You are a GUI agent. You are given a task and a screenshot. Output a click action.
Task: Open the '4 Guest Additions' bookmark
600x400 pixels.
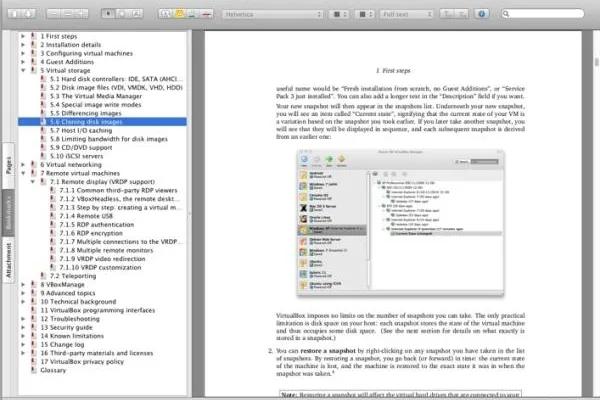coord(67,62)
